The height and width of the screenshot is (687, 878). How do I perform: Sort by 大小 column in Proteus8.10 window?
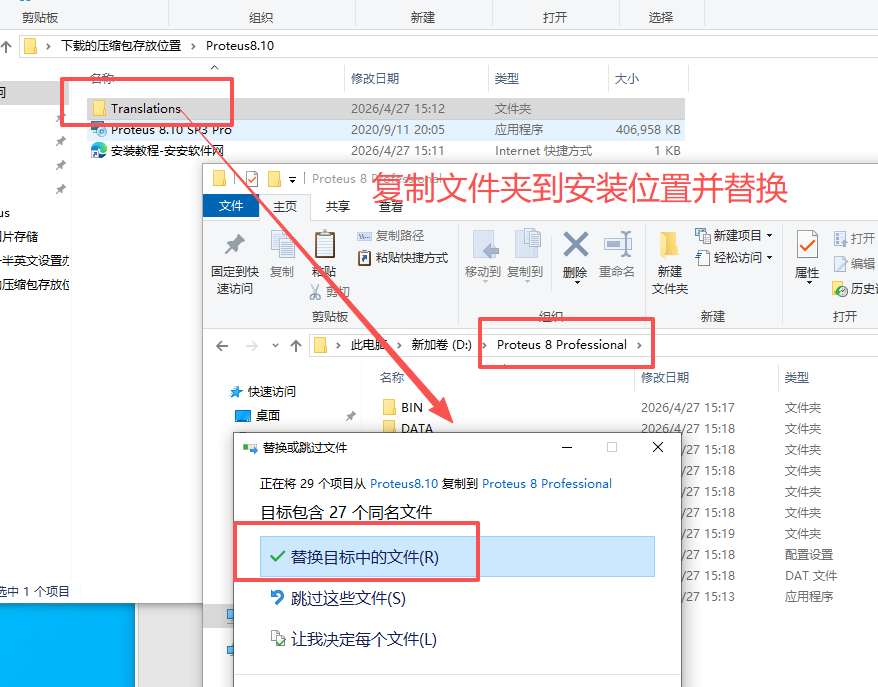point(627,79)
